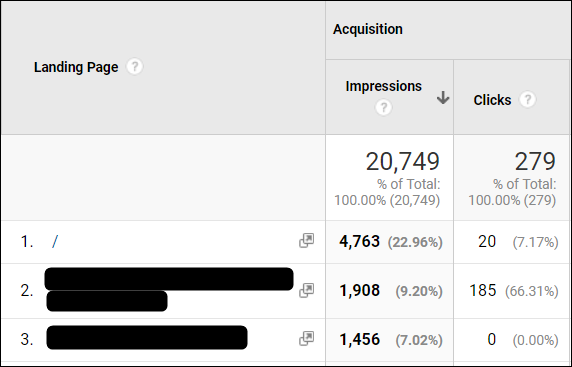Sort by the Clicks column header

pyautogui.click(x=492, y=100)
